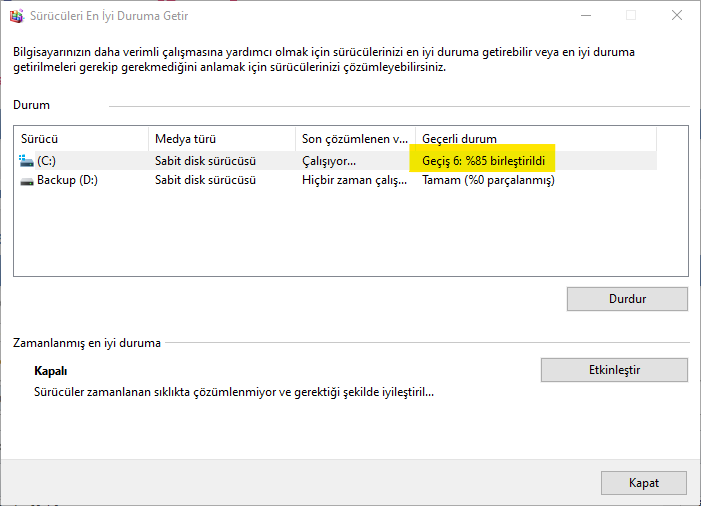Click the Backup (D:) drive icon
701x506 pixels.
click(26, 181)
